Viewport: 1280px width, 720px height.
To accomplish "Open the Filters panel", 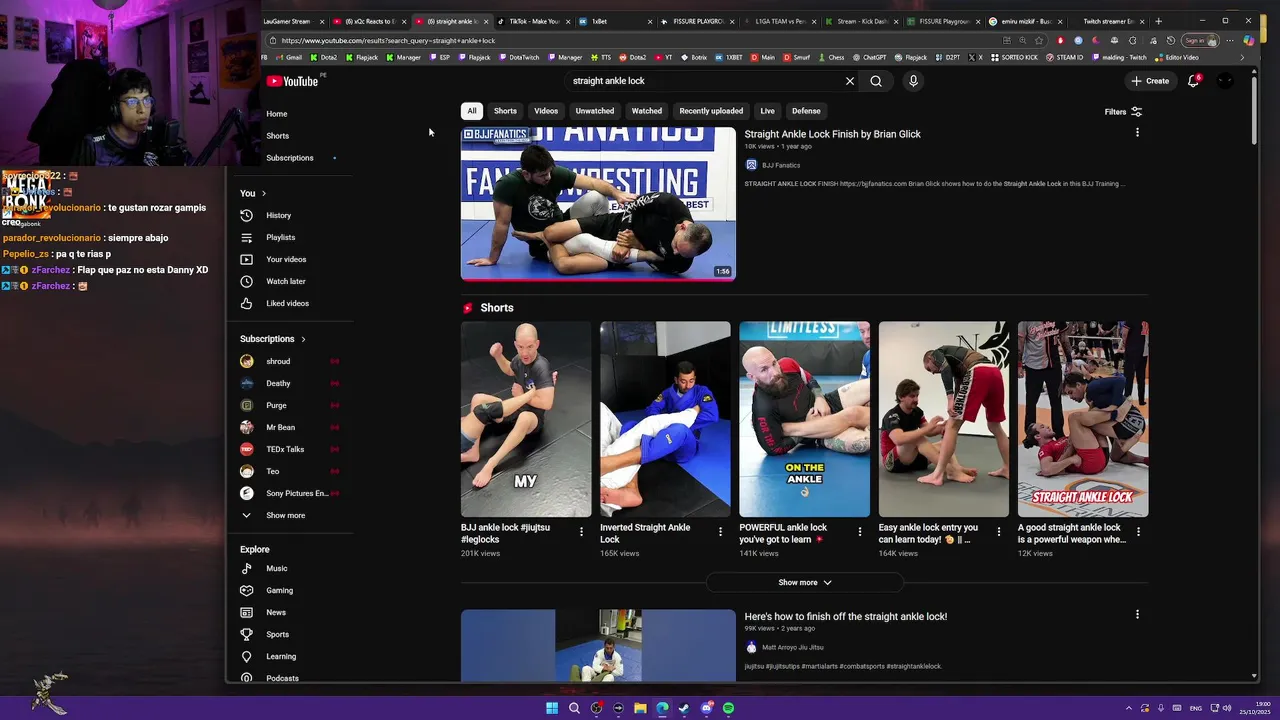I will (x=1123, y=112).
